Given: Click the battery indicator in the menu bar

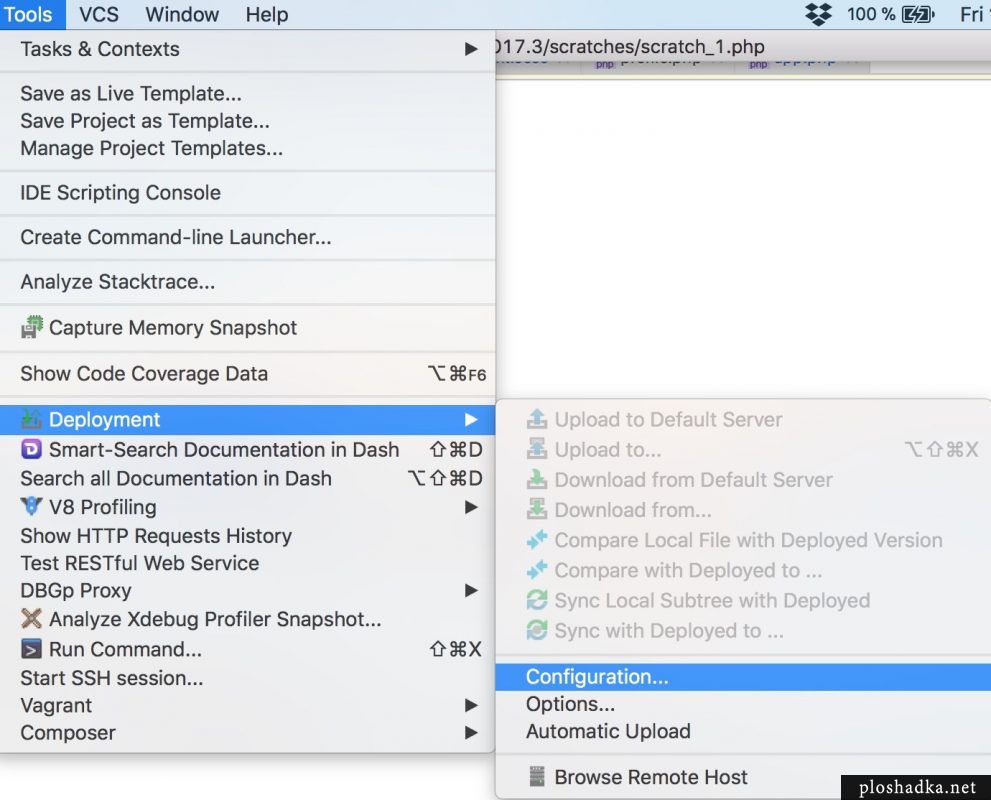Looking at the screenshot, I should point(917,14).
